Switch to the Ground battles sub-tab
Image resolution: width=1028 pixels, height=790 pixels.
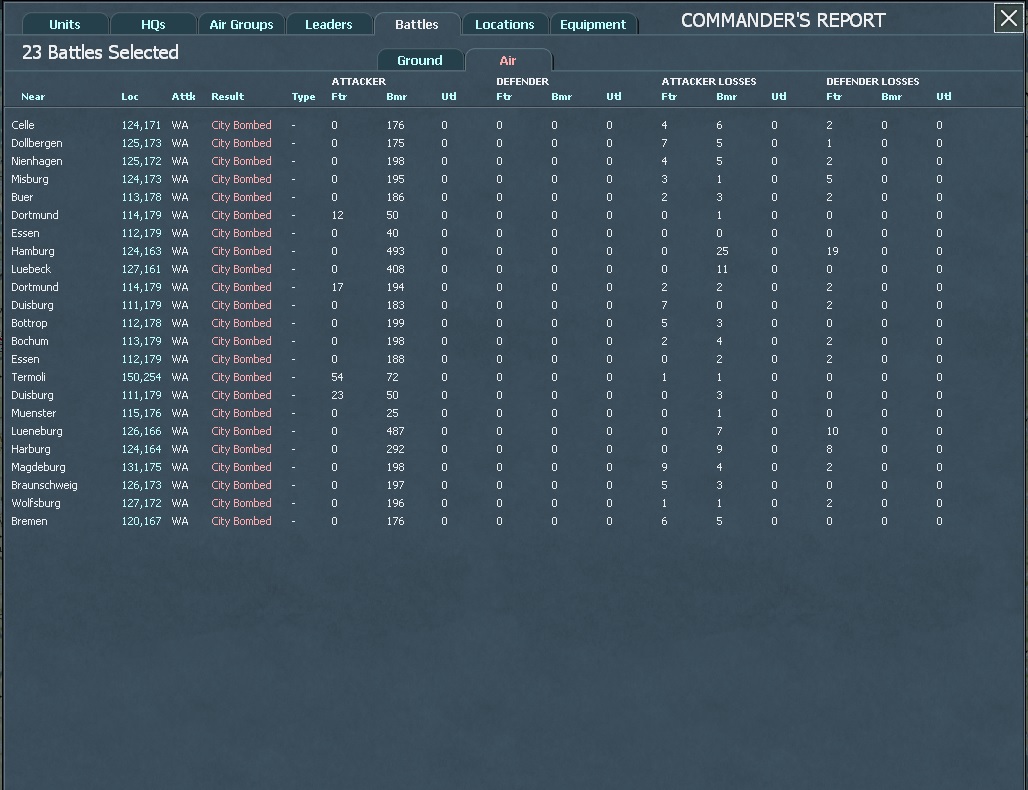pos(420,60)
